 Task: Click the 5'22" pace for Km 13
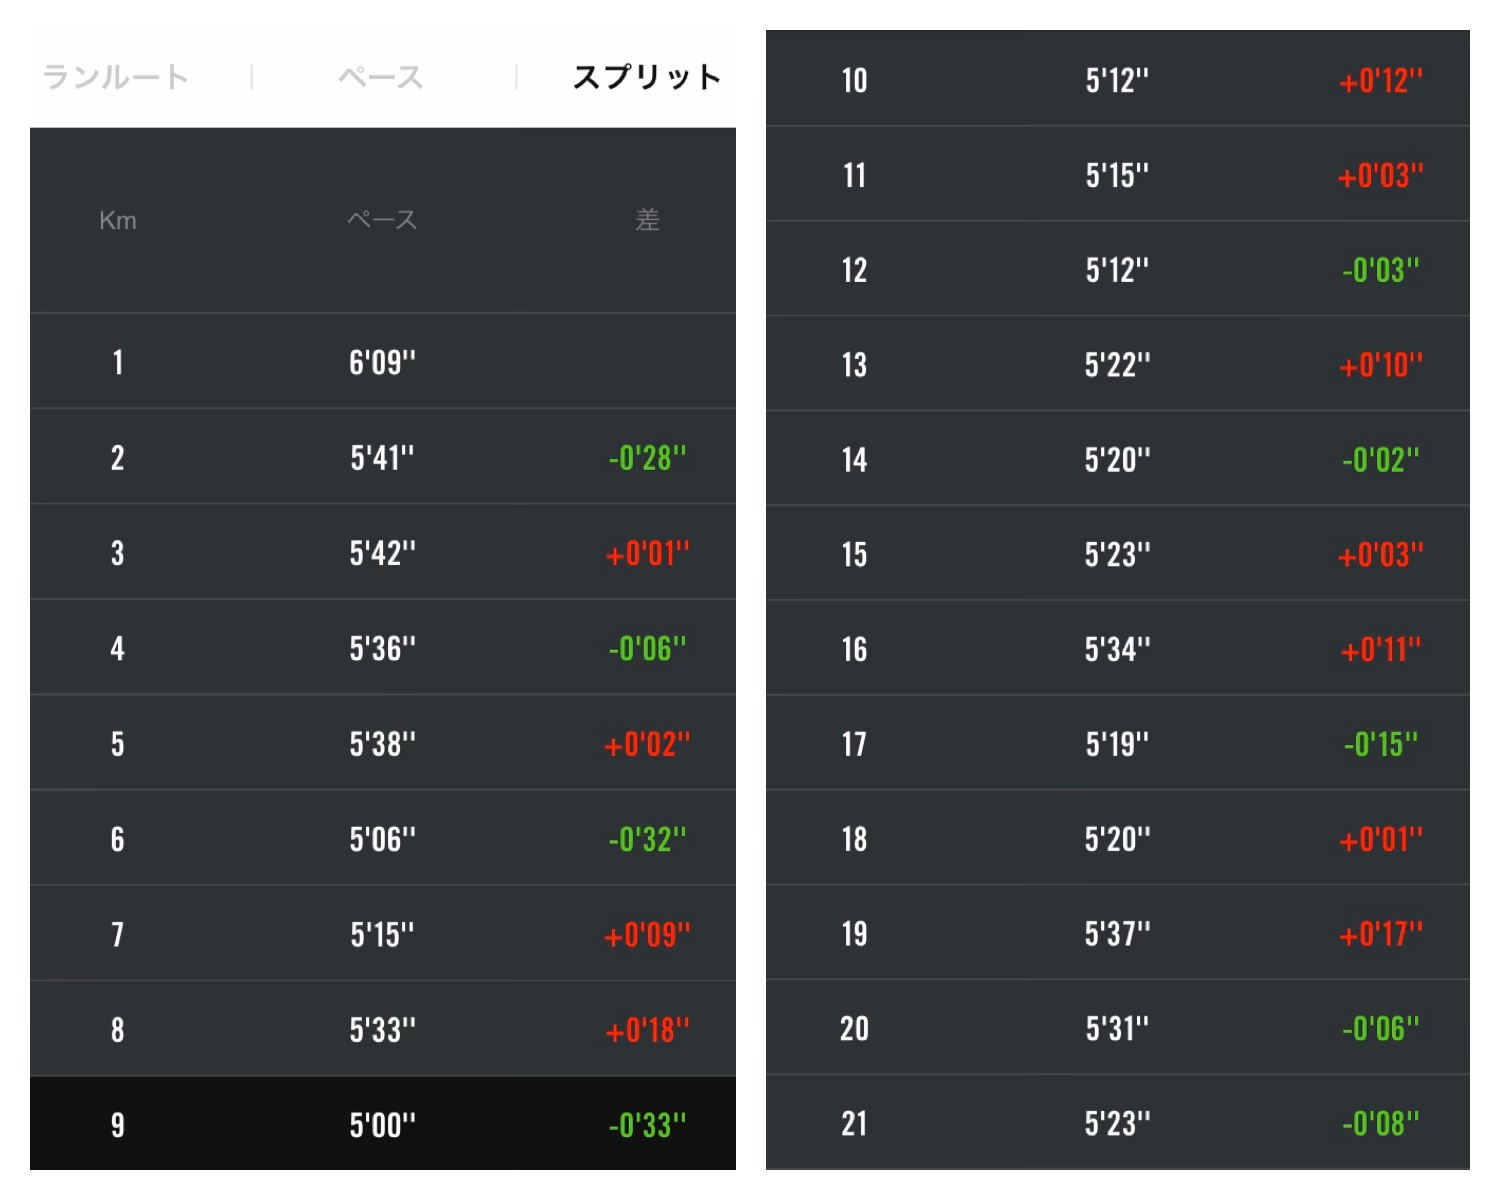(x=1118, y=365)
